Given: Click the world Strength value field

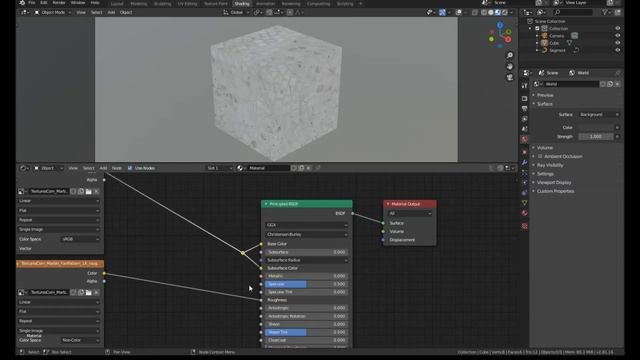Looking at the screenshot, I should pos(596,137).
